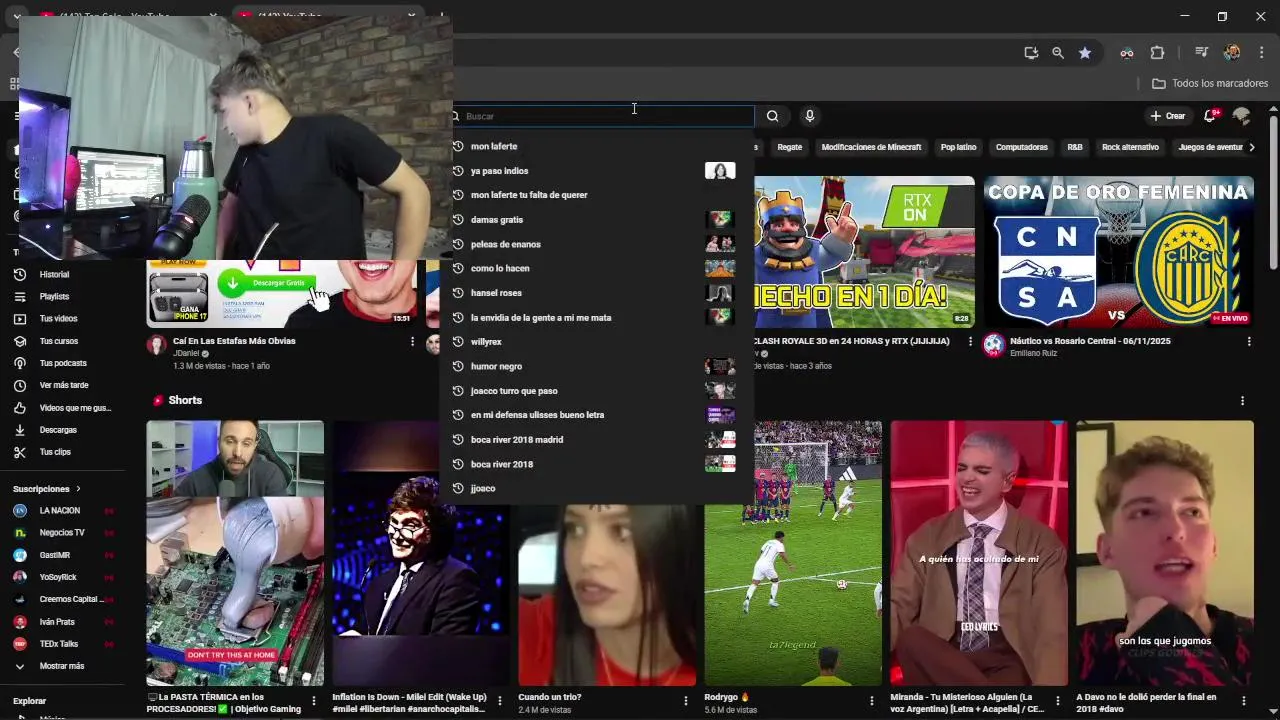This screenshot has width=1280, height=720.
Task: Click the YouTube search magnifier button
Action: 772,116
